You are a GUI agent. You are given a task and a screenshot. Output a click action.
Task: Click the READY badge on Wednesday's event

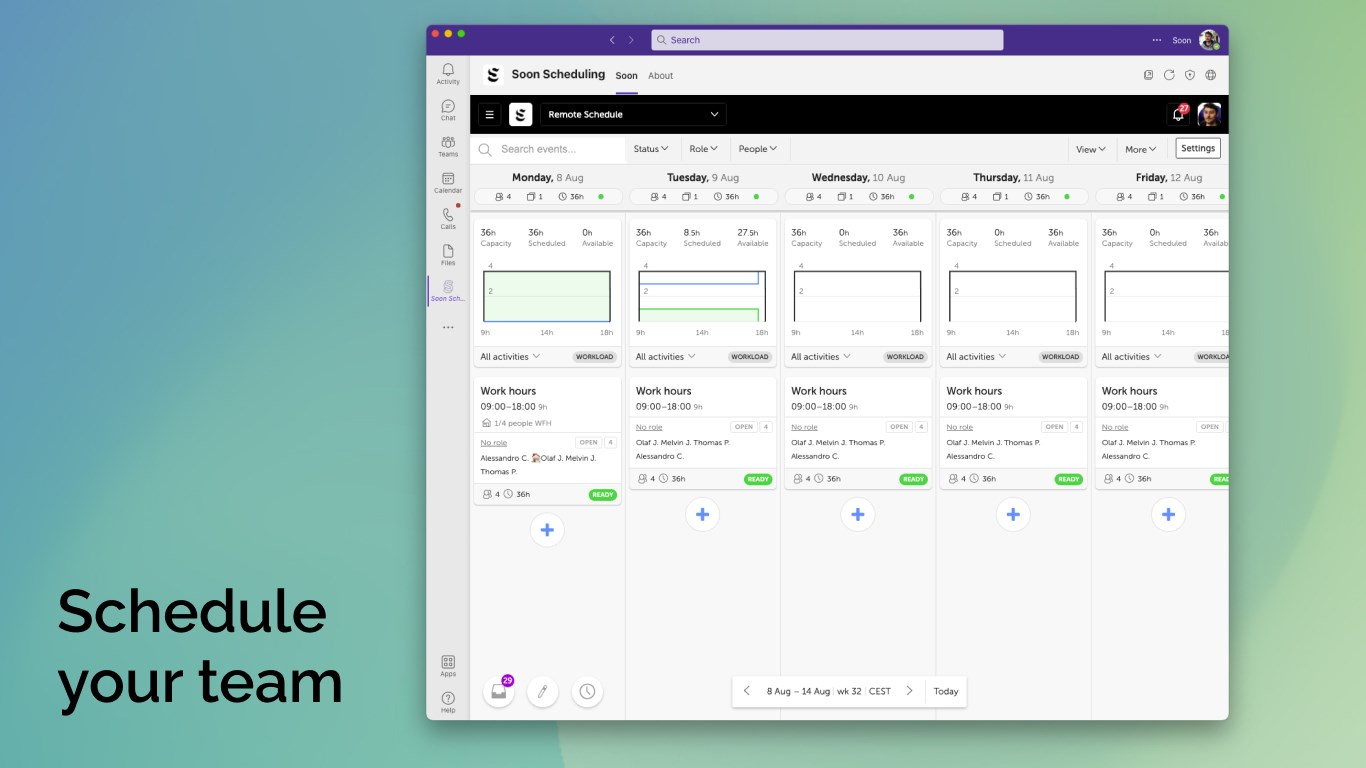pyautogui.click(x=914, y=479)
